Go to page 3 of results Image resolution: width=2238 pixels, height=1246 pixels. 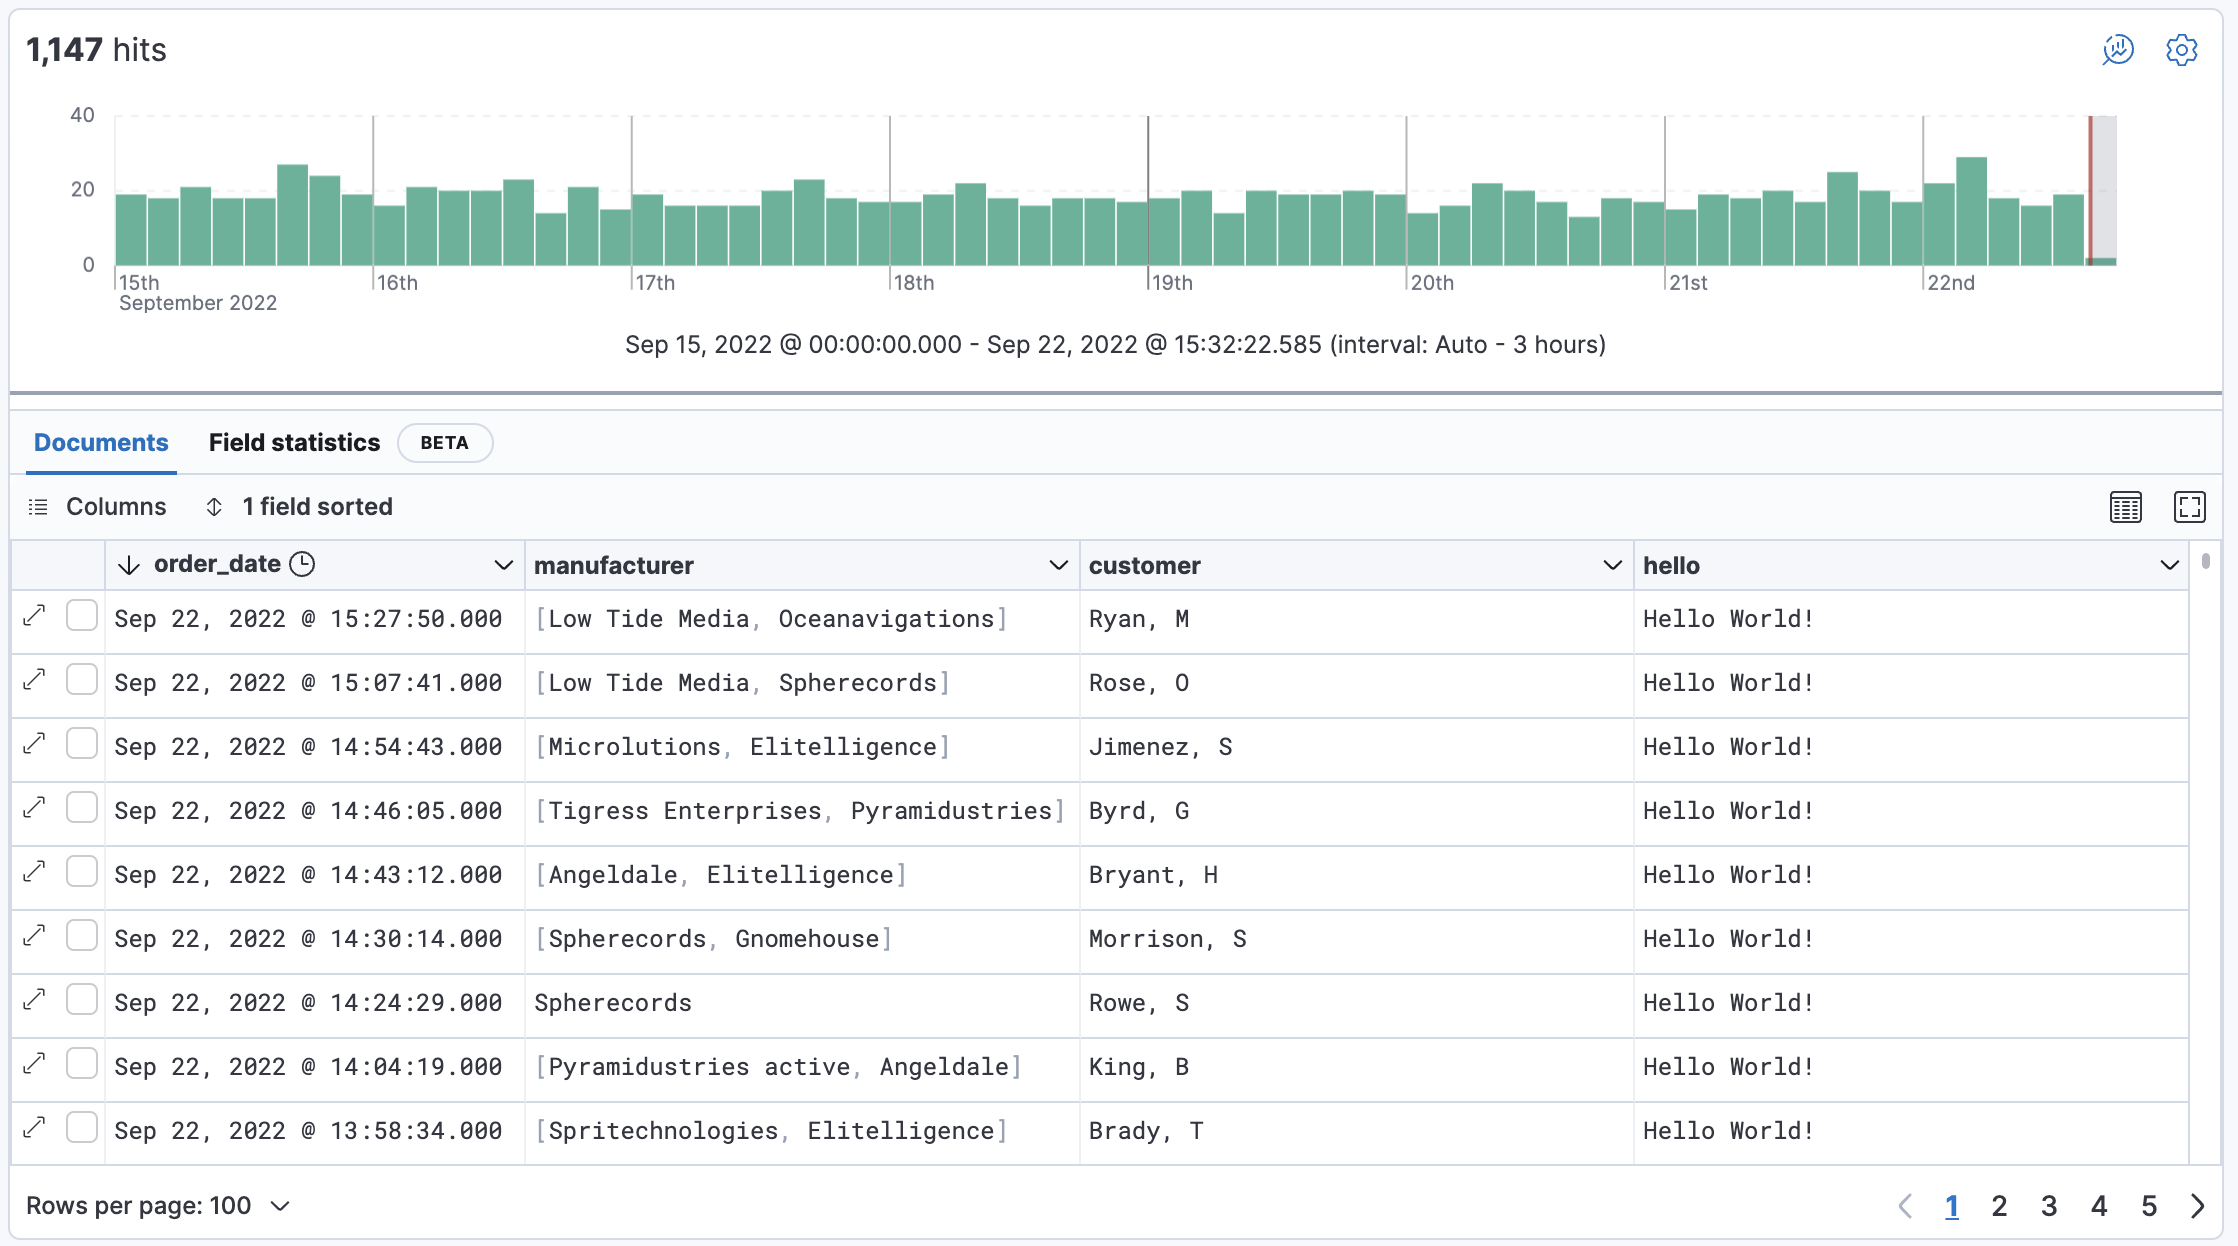(x=2049, y=1206)
